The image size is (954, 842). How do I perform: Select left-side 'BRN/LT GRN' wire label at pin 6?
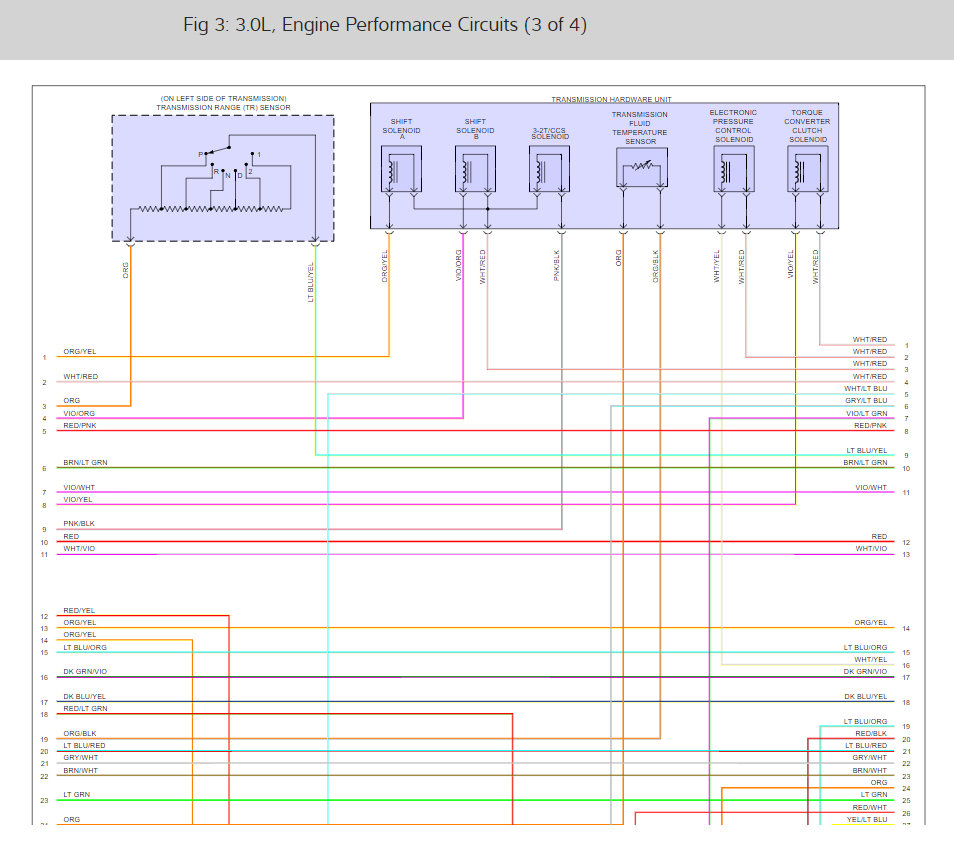coord(85,462)
